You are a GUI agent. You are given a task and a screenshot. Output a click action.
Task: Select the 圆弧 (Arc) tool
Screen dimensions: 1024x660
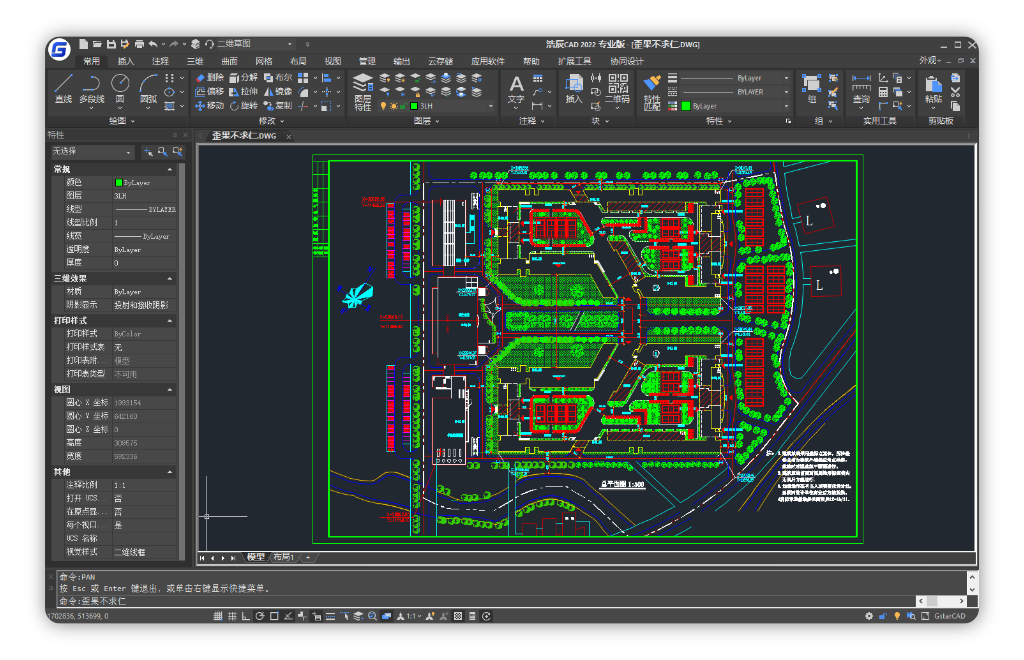coord(148,89)
